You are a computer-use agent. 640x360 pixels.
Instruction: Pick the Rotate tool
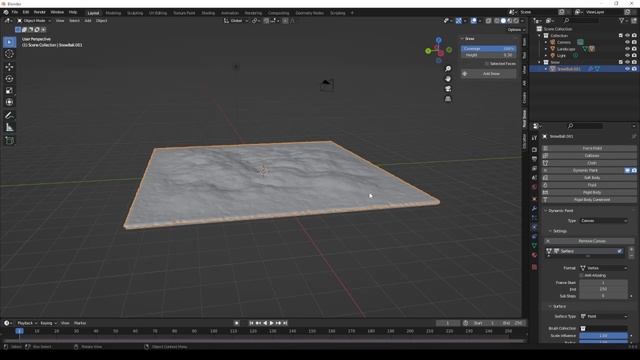pos(9,78)
